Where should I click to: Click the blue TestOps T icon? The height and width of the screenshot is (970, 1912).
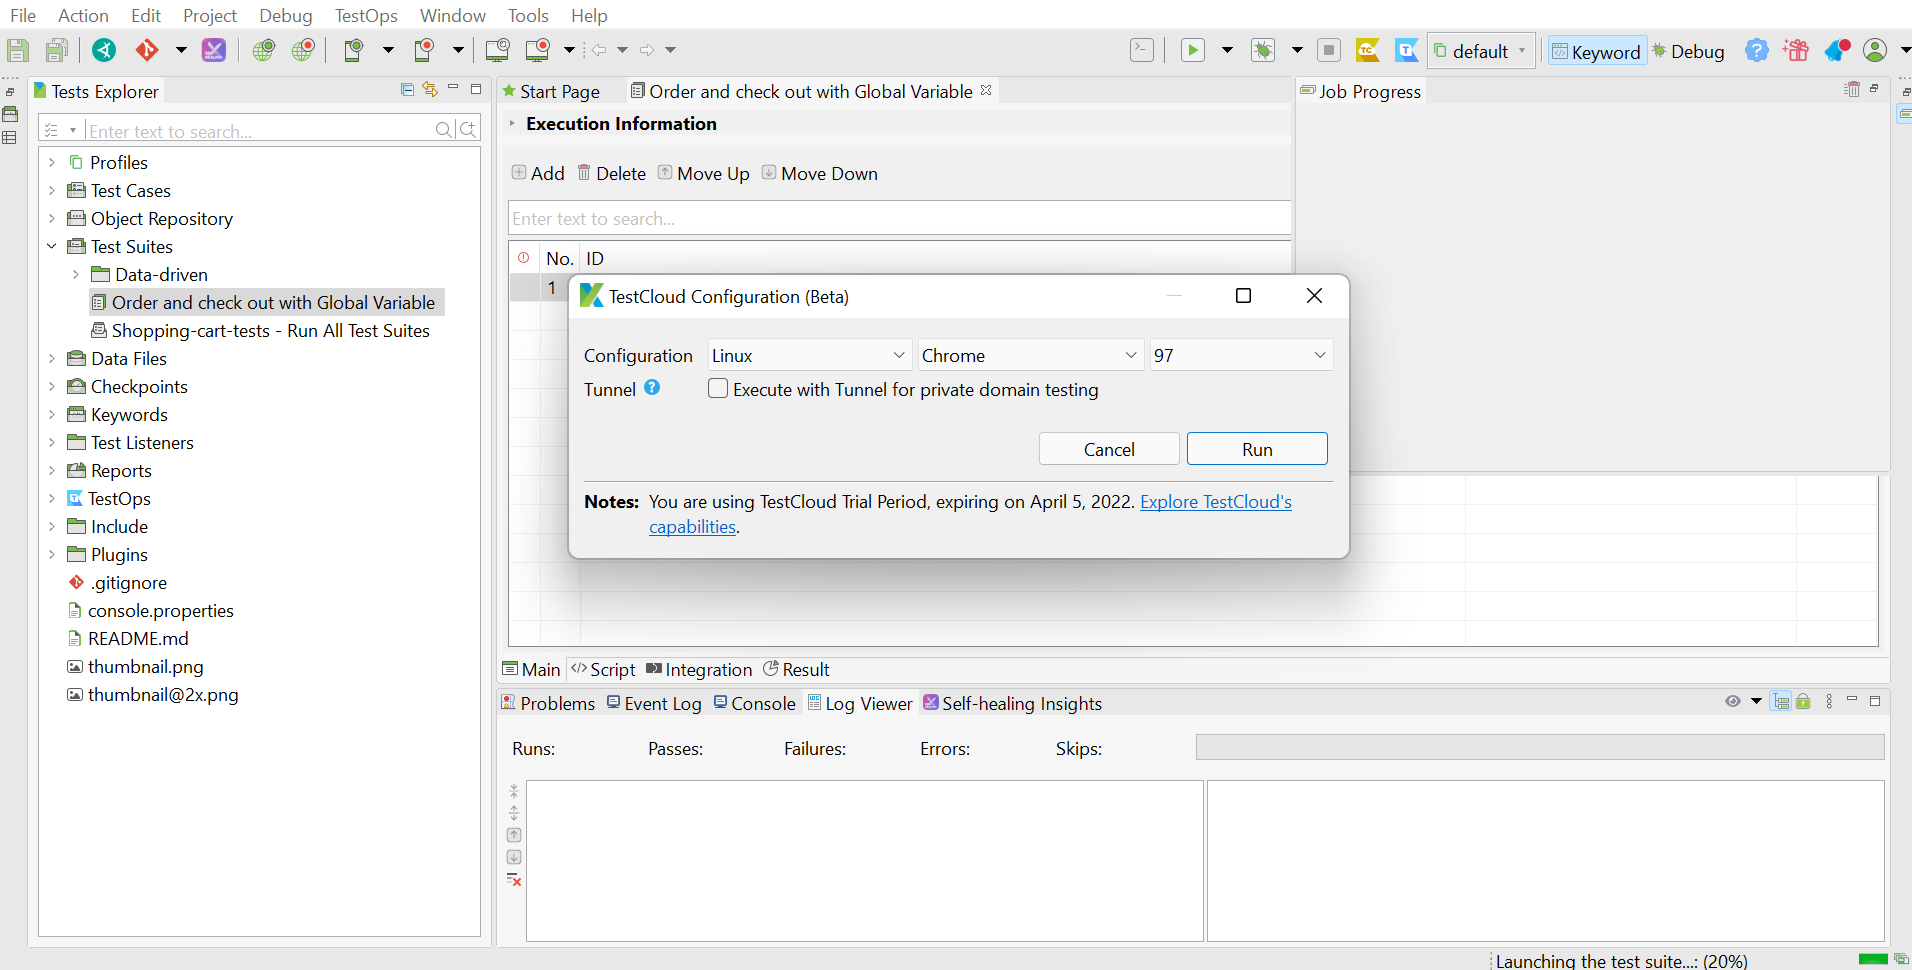(x=1406, y=50)
